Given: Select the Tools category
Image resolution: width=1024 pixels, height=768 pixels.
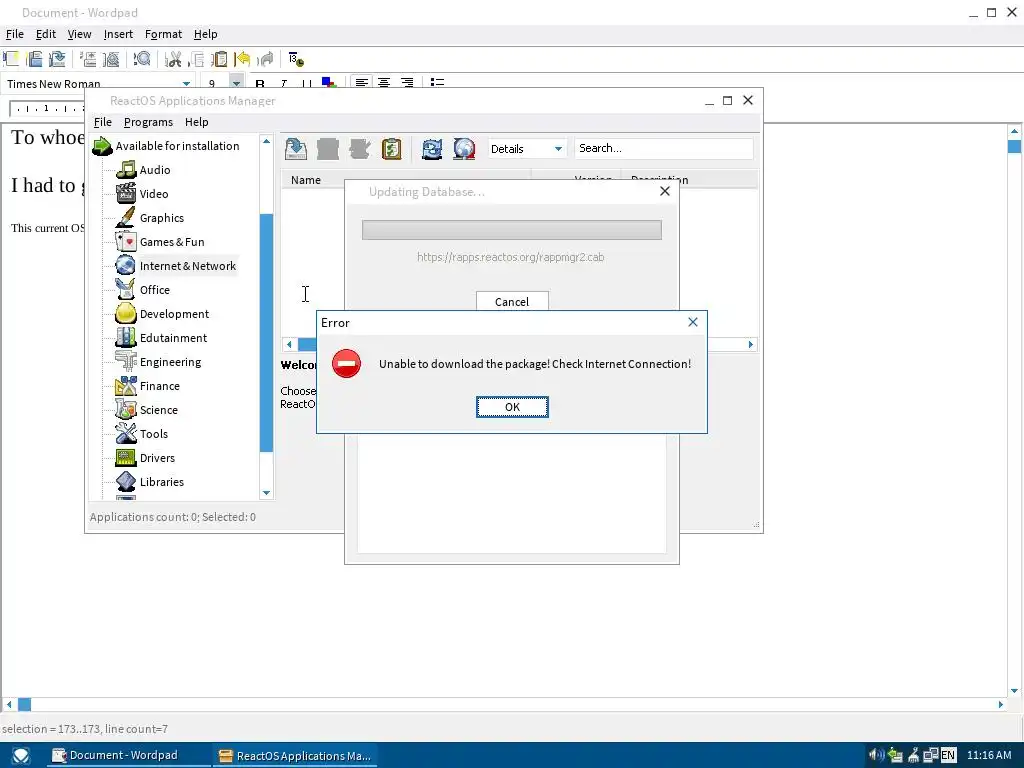Looking at the screenshot, I should 153,434.
